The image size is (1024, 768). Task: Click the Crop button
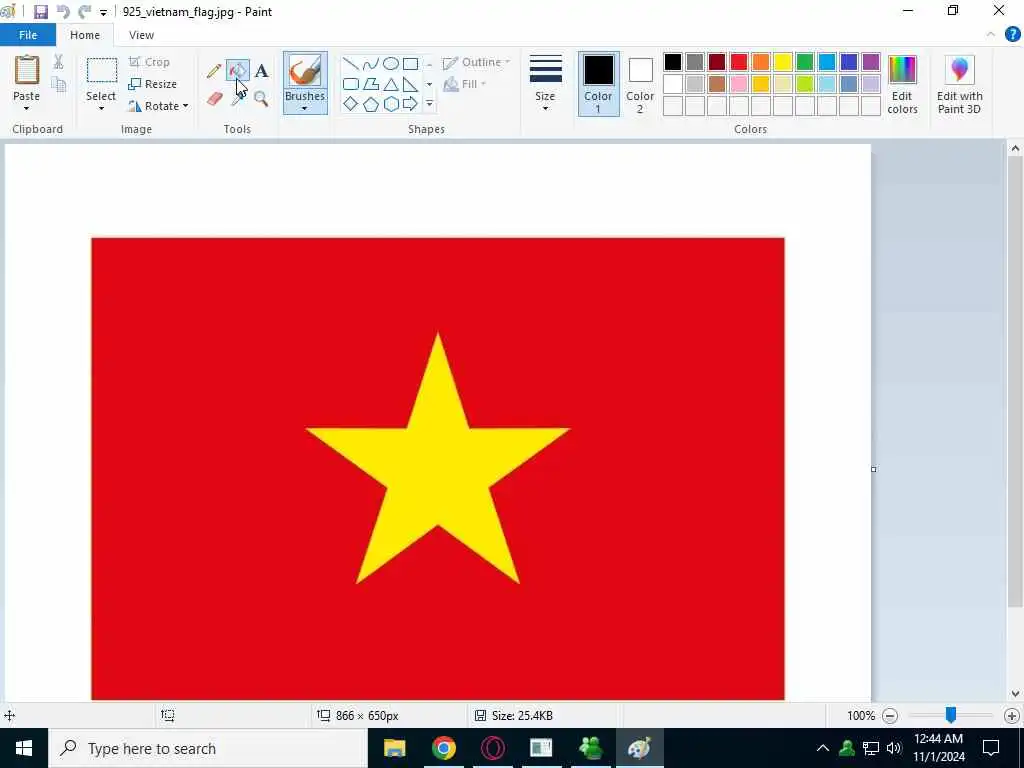point(150,62)
